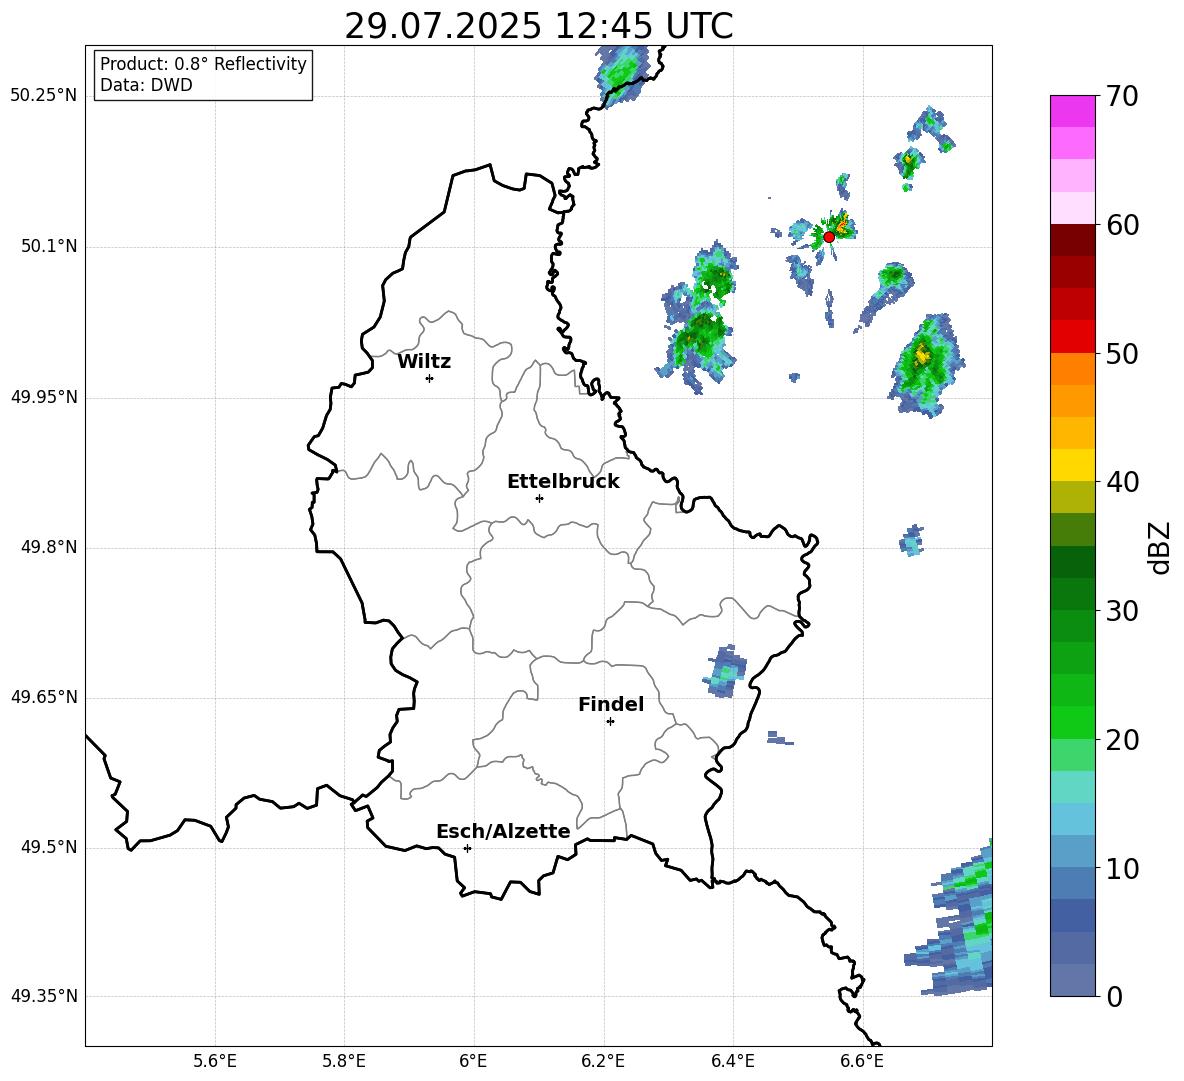
Task: Click the dark red colorbar band below 60
Action: [x=1072, y=240]
